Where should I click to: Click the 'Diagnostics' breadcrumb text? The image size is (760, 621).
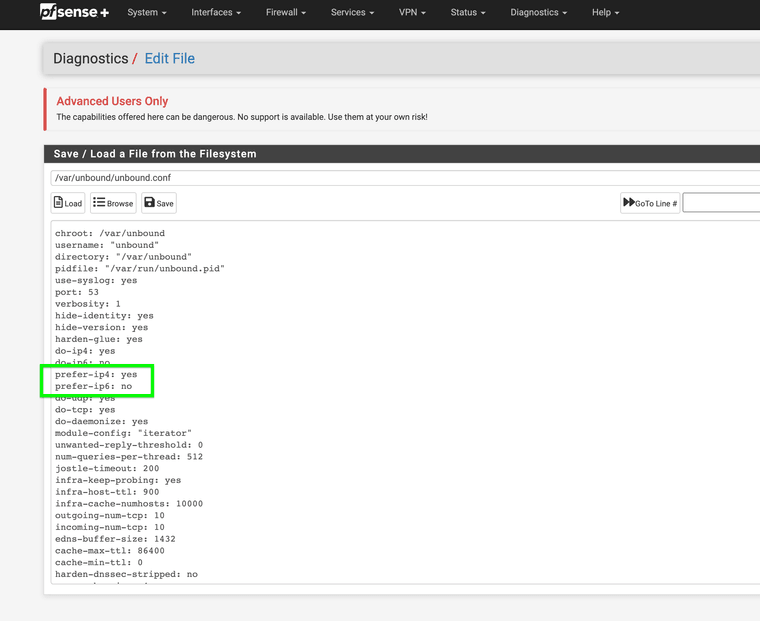tap(91, 59)
